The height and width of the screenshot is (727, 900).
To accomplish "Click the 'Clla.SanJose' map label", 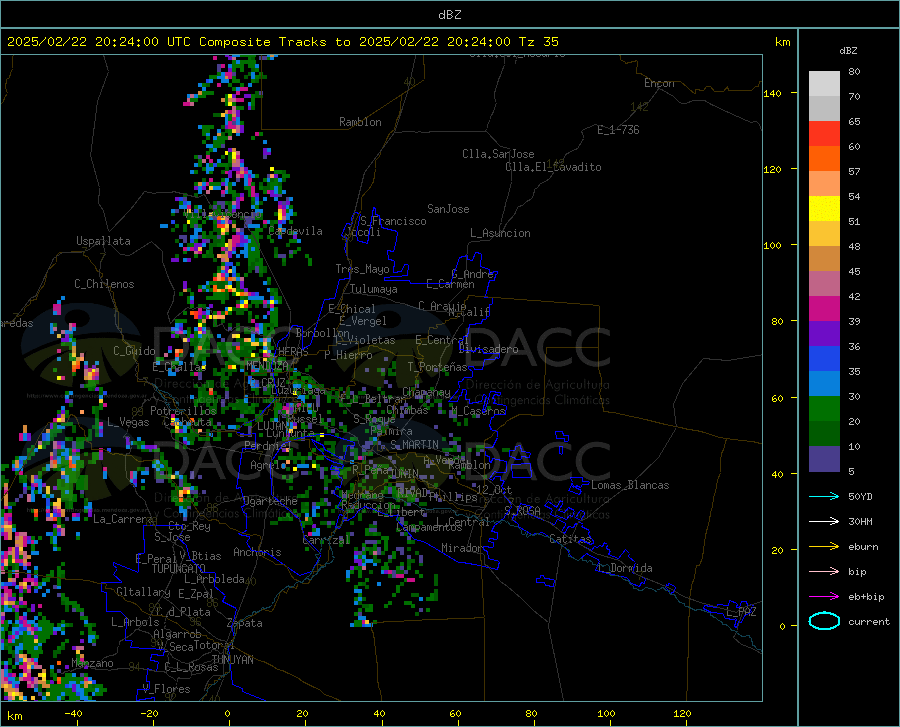I will tap(498, 154).
